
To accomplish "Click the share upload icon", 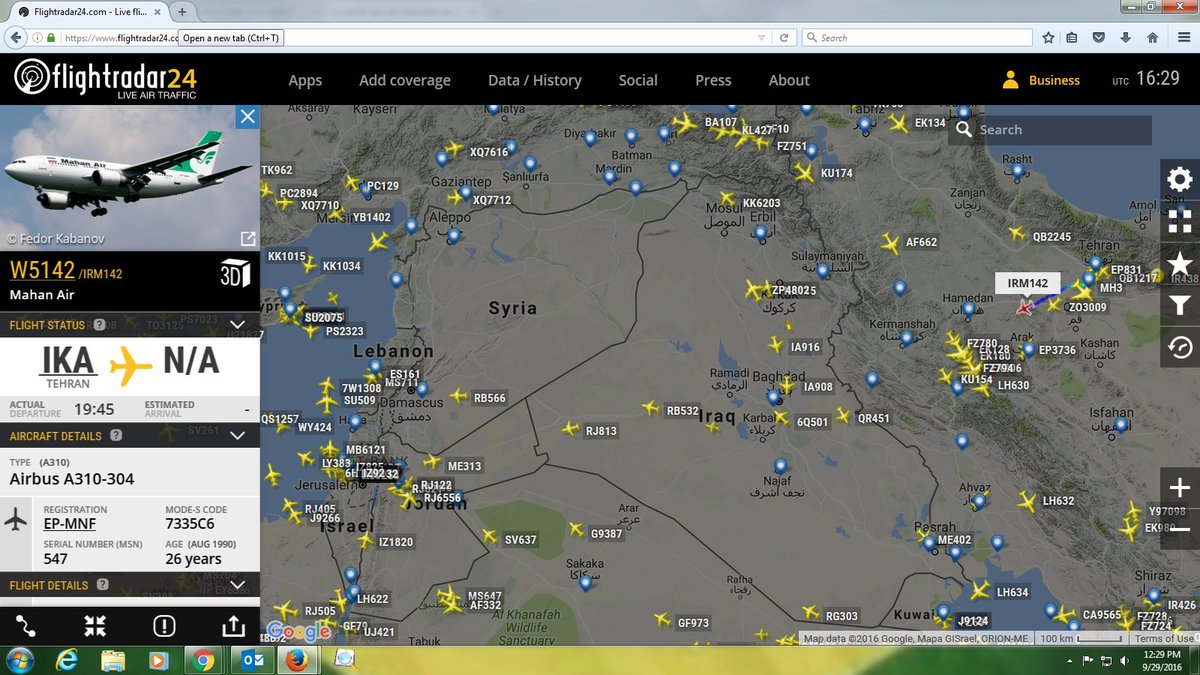I will click(232, 626).
